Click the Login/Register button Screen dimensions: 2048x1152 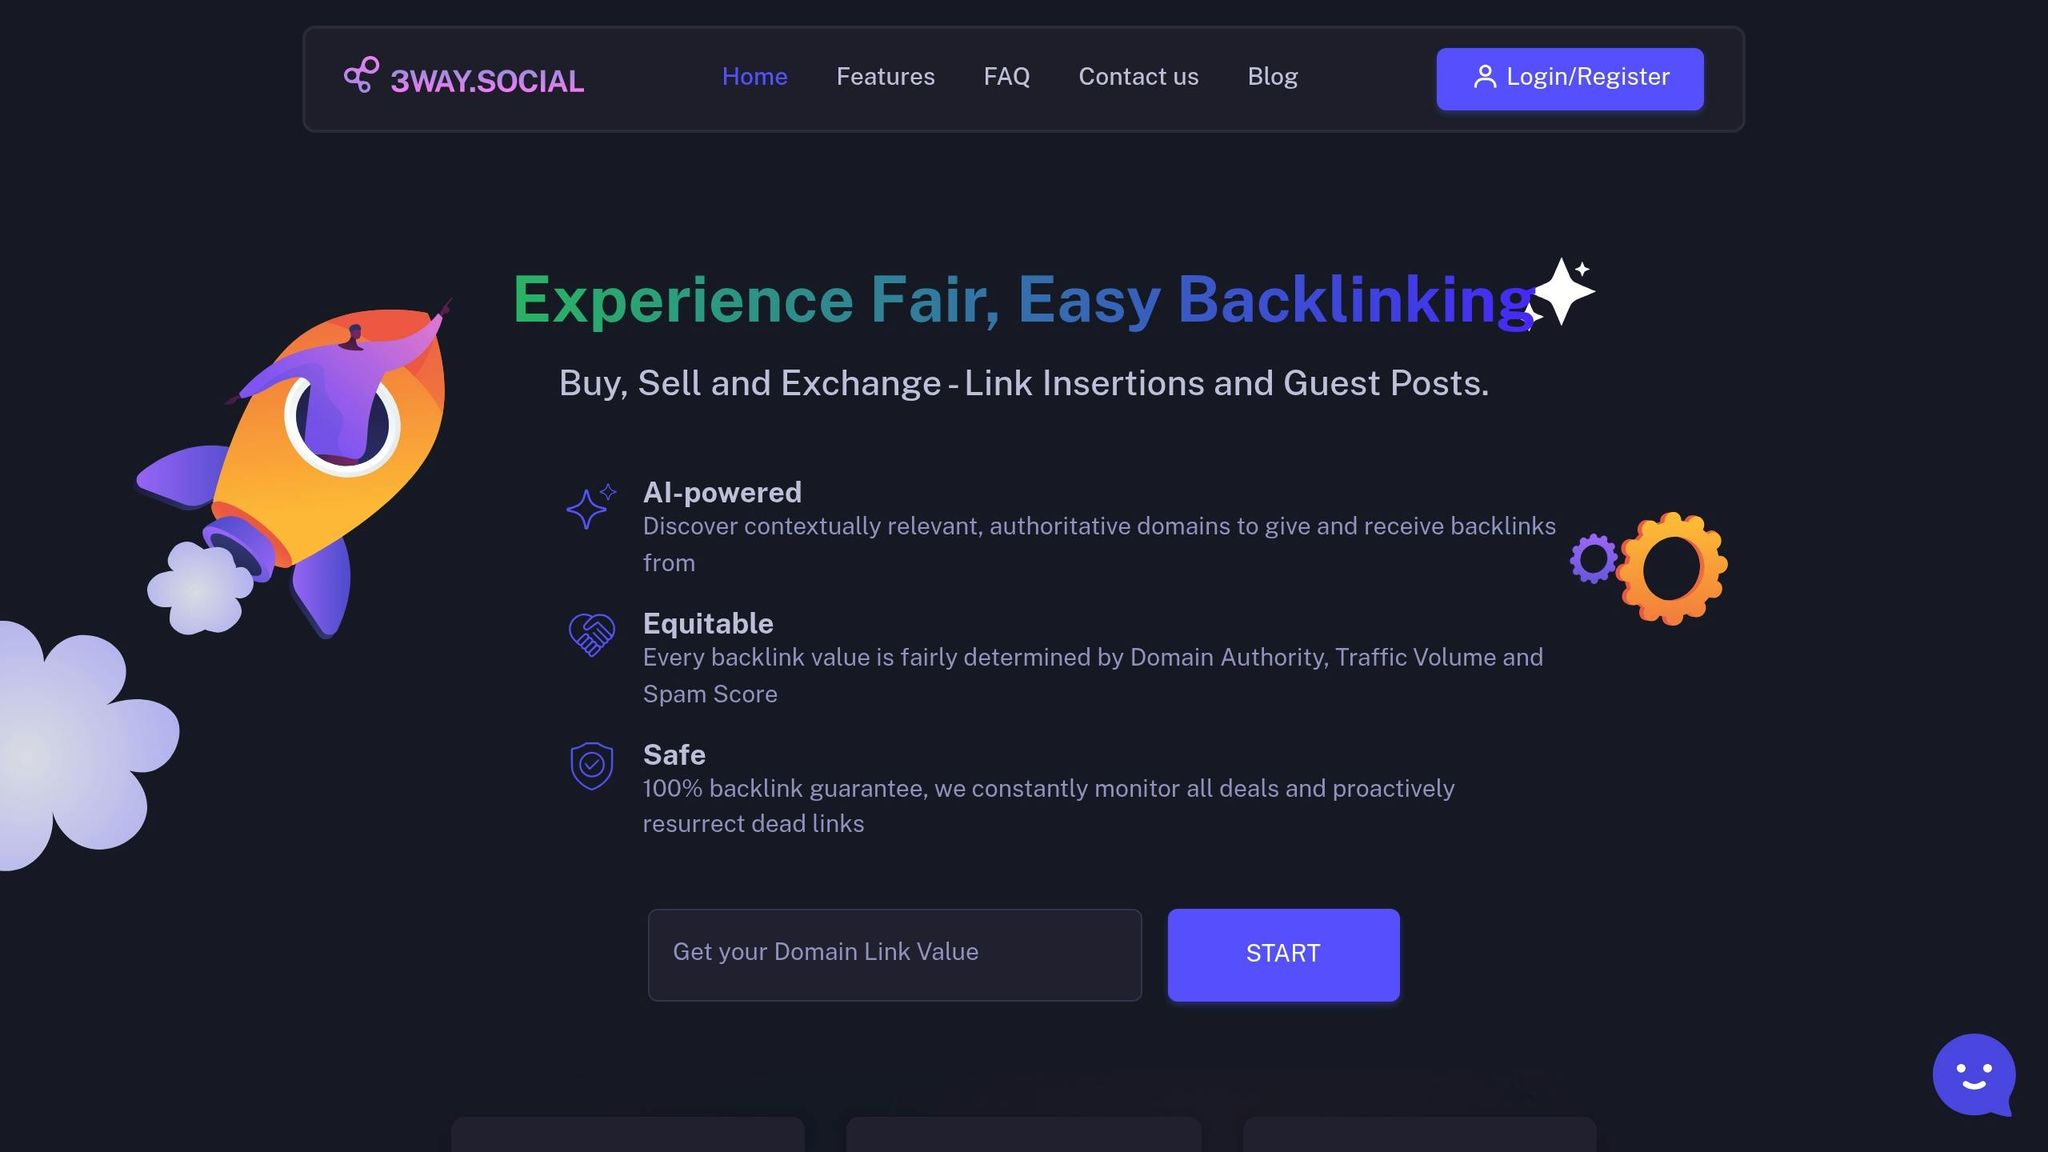pos(1570,79)
